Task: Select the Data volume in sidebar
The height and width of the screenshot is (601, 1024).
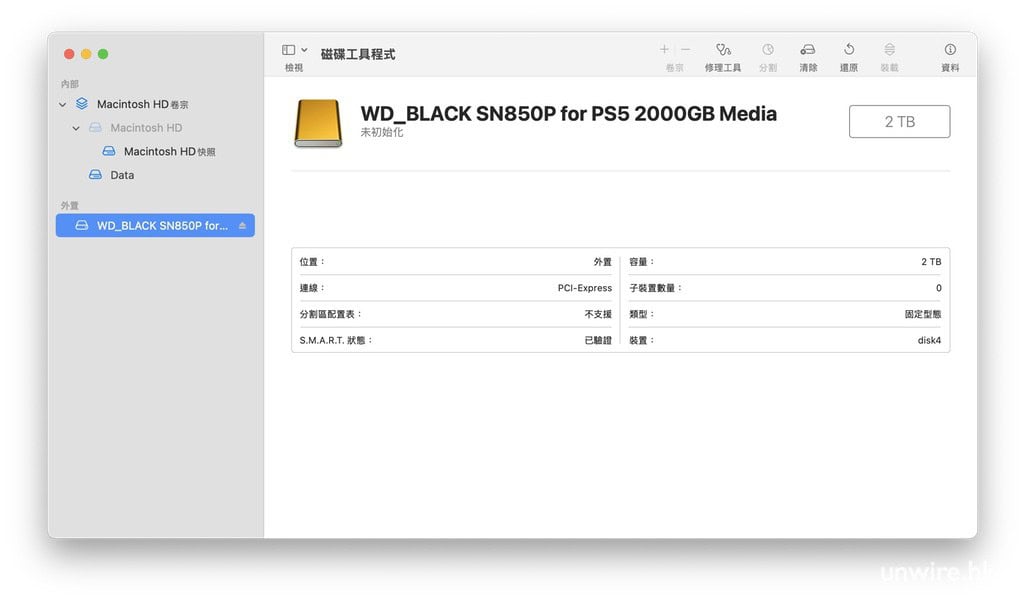Action: (121, 175)
